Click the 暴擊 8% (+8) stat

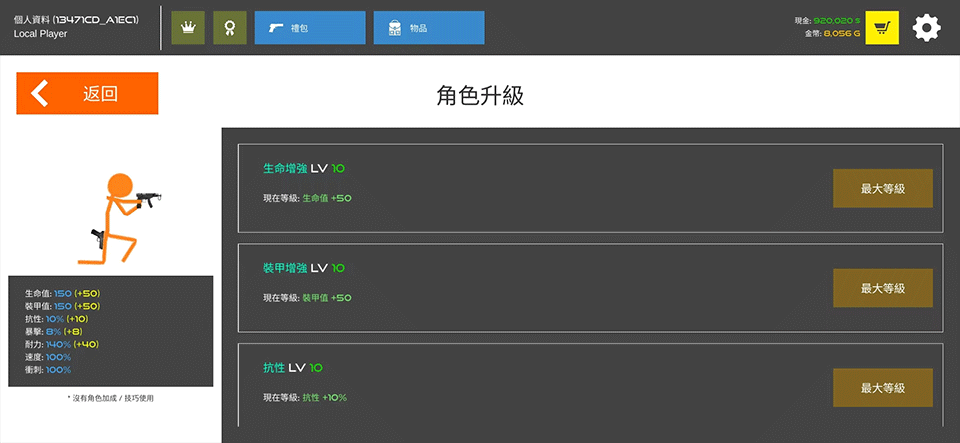coord(53,332)
